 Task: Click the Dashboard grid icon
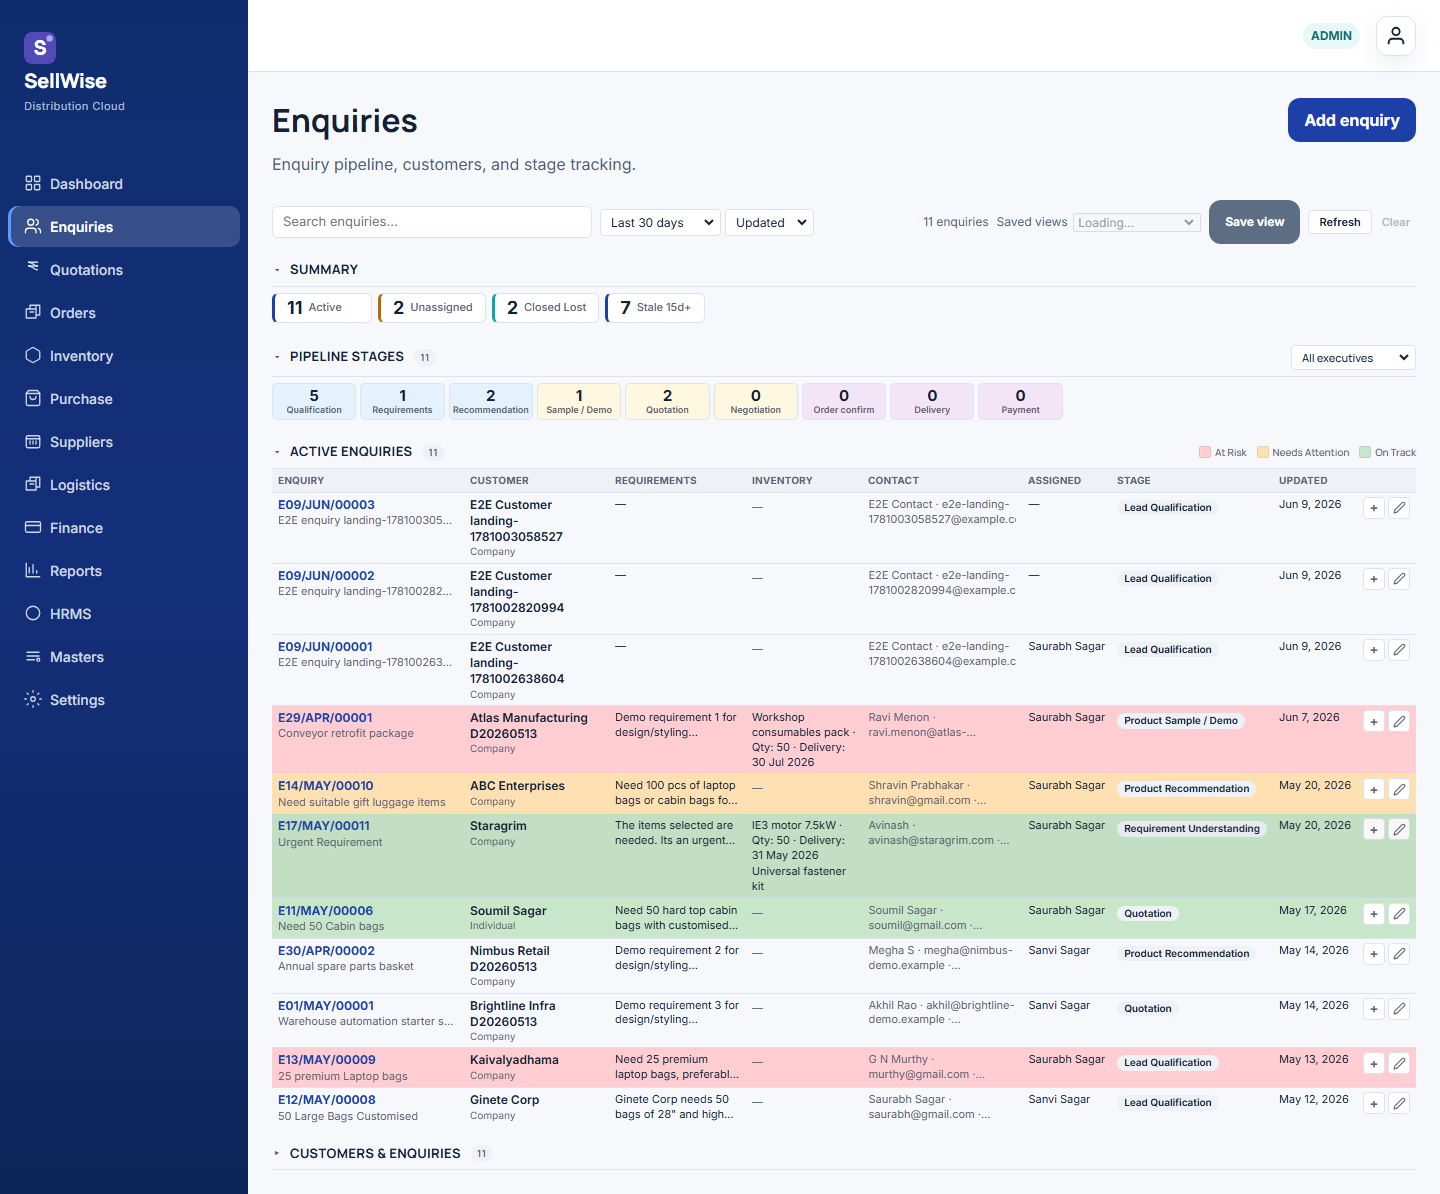coord(33,183)
